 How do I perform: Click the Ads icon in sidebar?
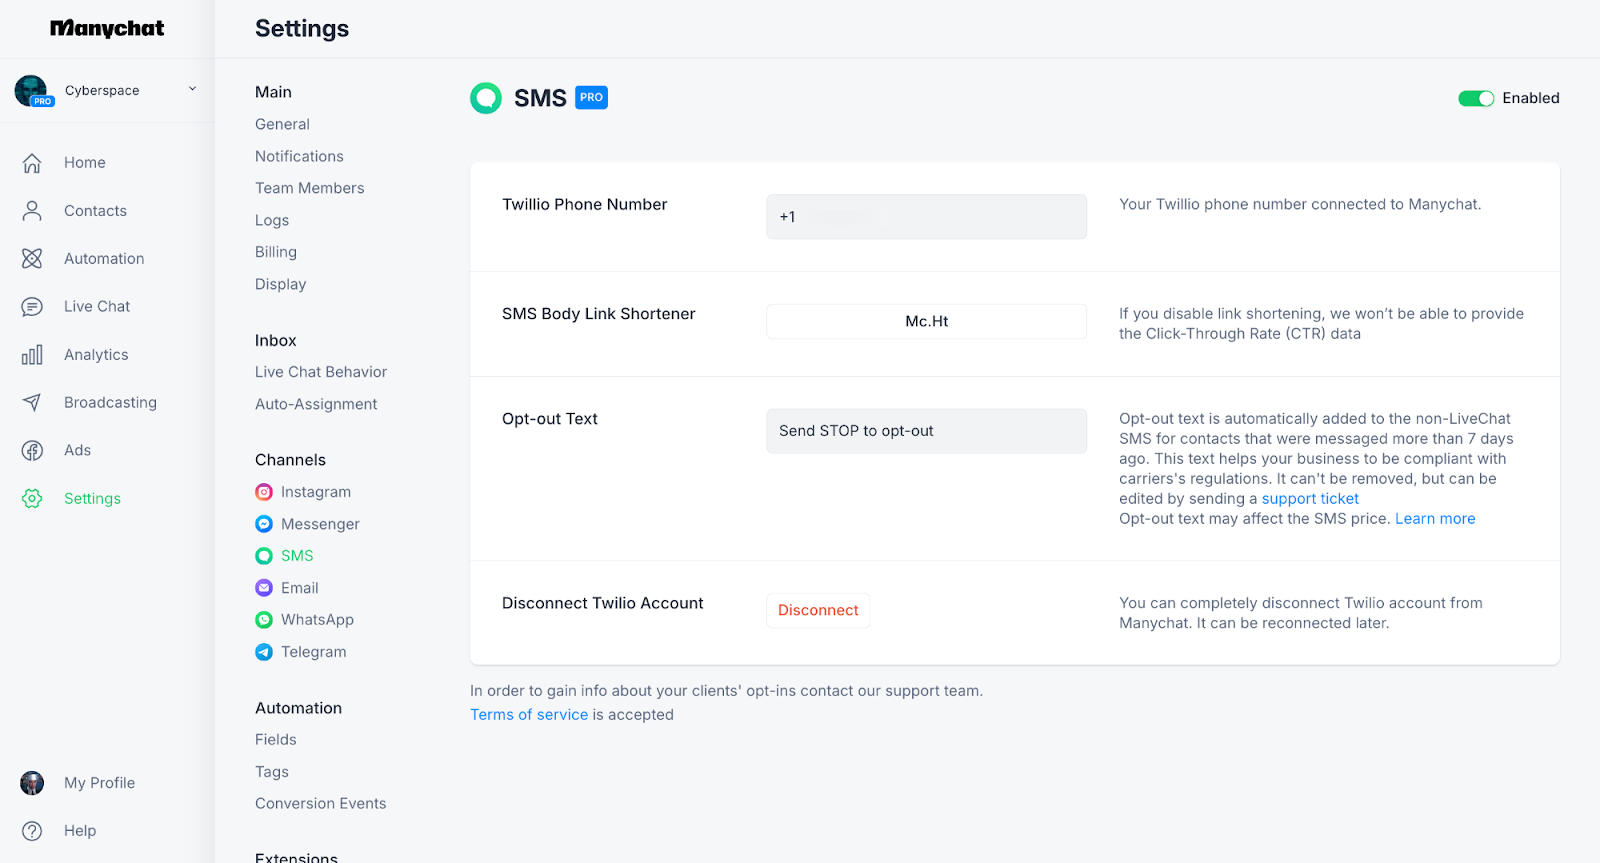click(x=32, y=451)
